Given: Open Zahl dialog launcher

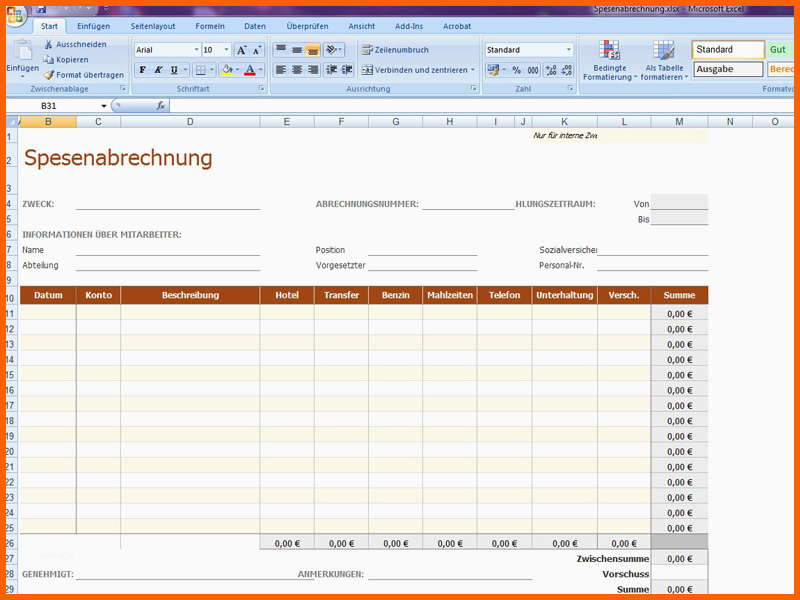Looking at the screenshot, I should click(570, 88).
